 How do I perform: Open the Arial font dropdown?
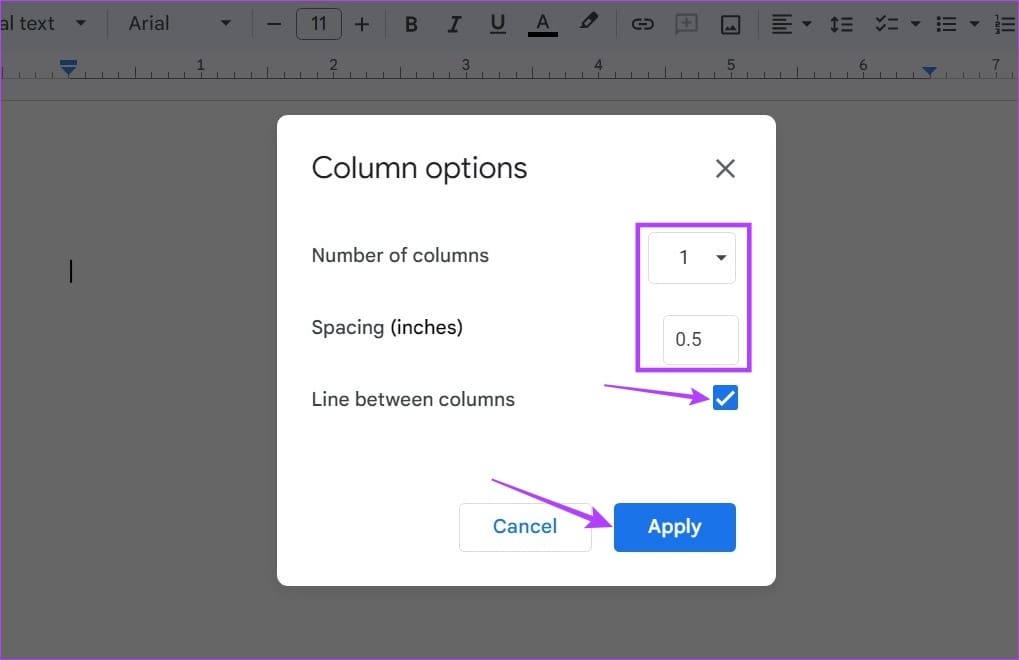pyautogui.click(x=179, y=23)
